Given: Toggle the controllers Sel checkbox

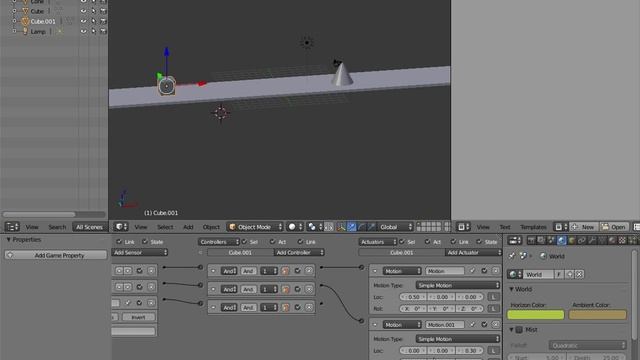Looking at the screenshot, I should [x=244, y=242].
